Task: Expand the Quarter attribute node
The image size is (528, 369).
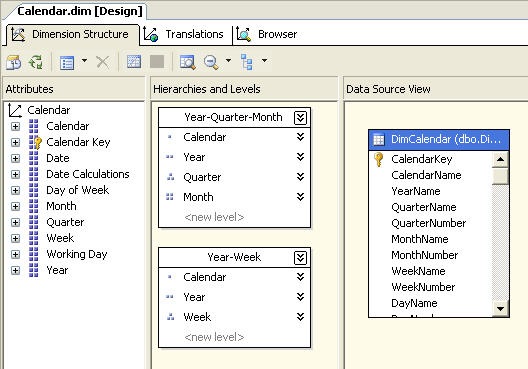Action: point(15,222)
